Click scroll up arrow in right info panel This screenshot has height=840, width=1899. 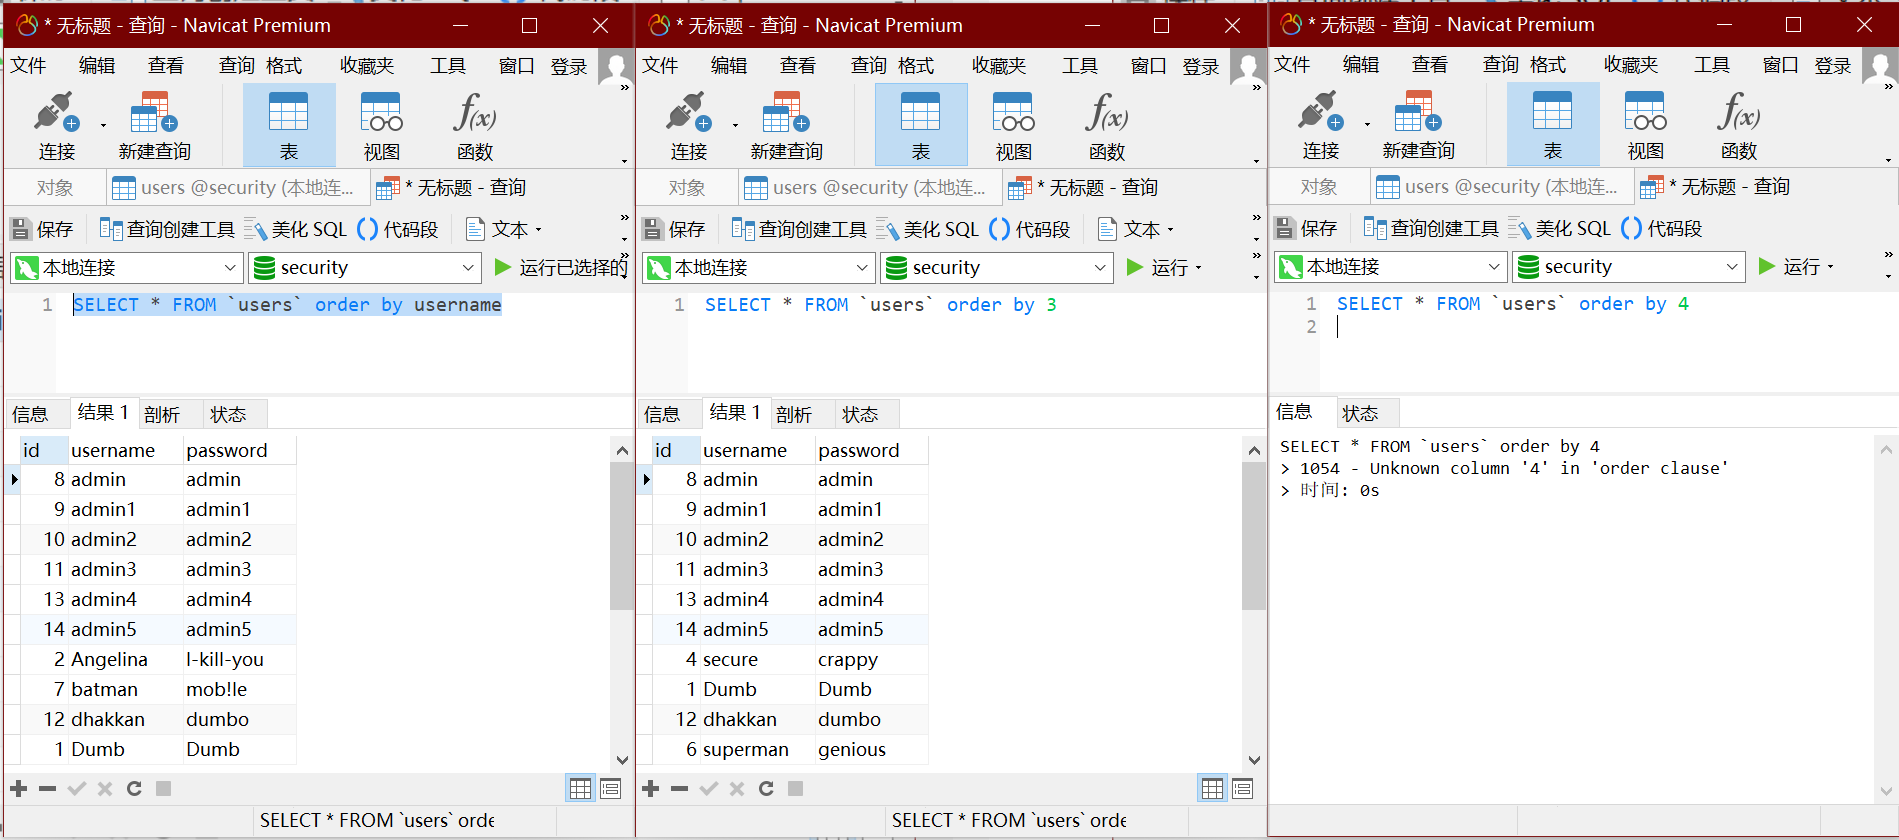tap(1886, 449)
